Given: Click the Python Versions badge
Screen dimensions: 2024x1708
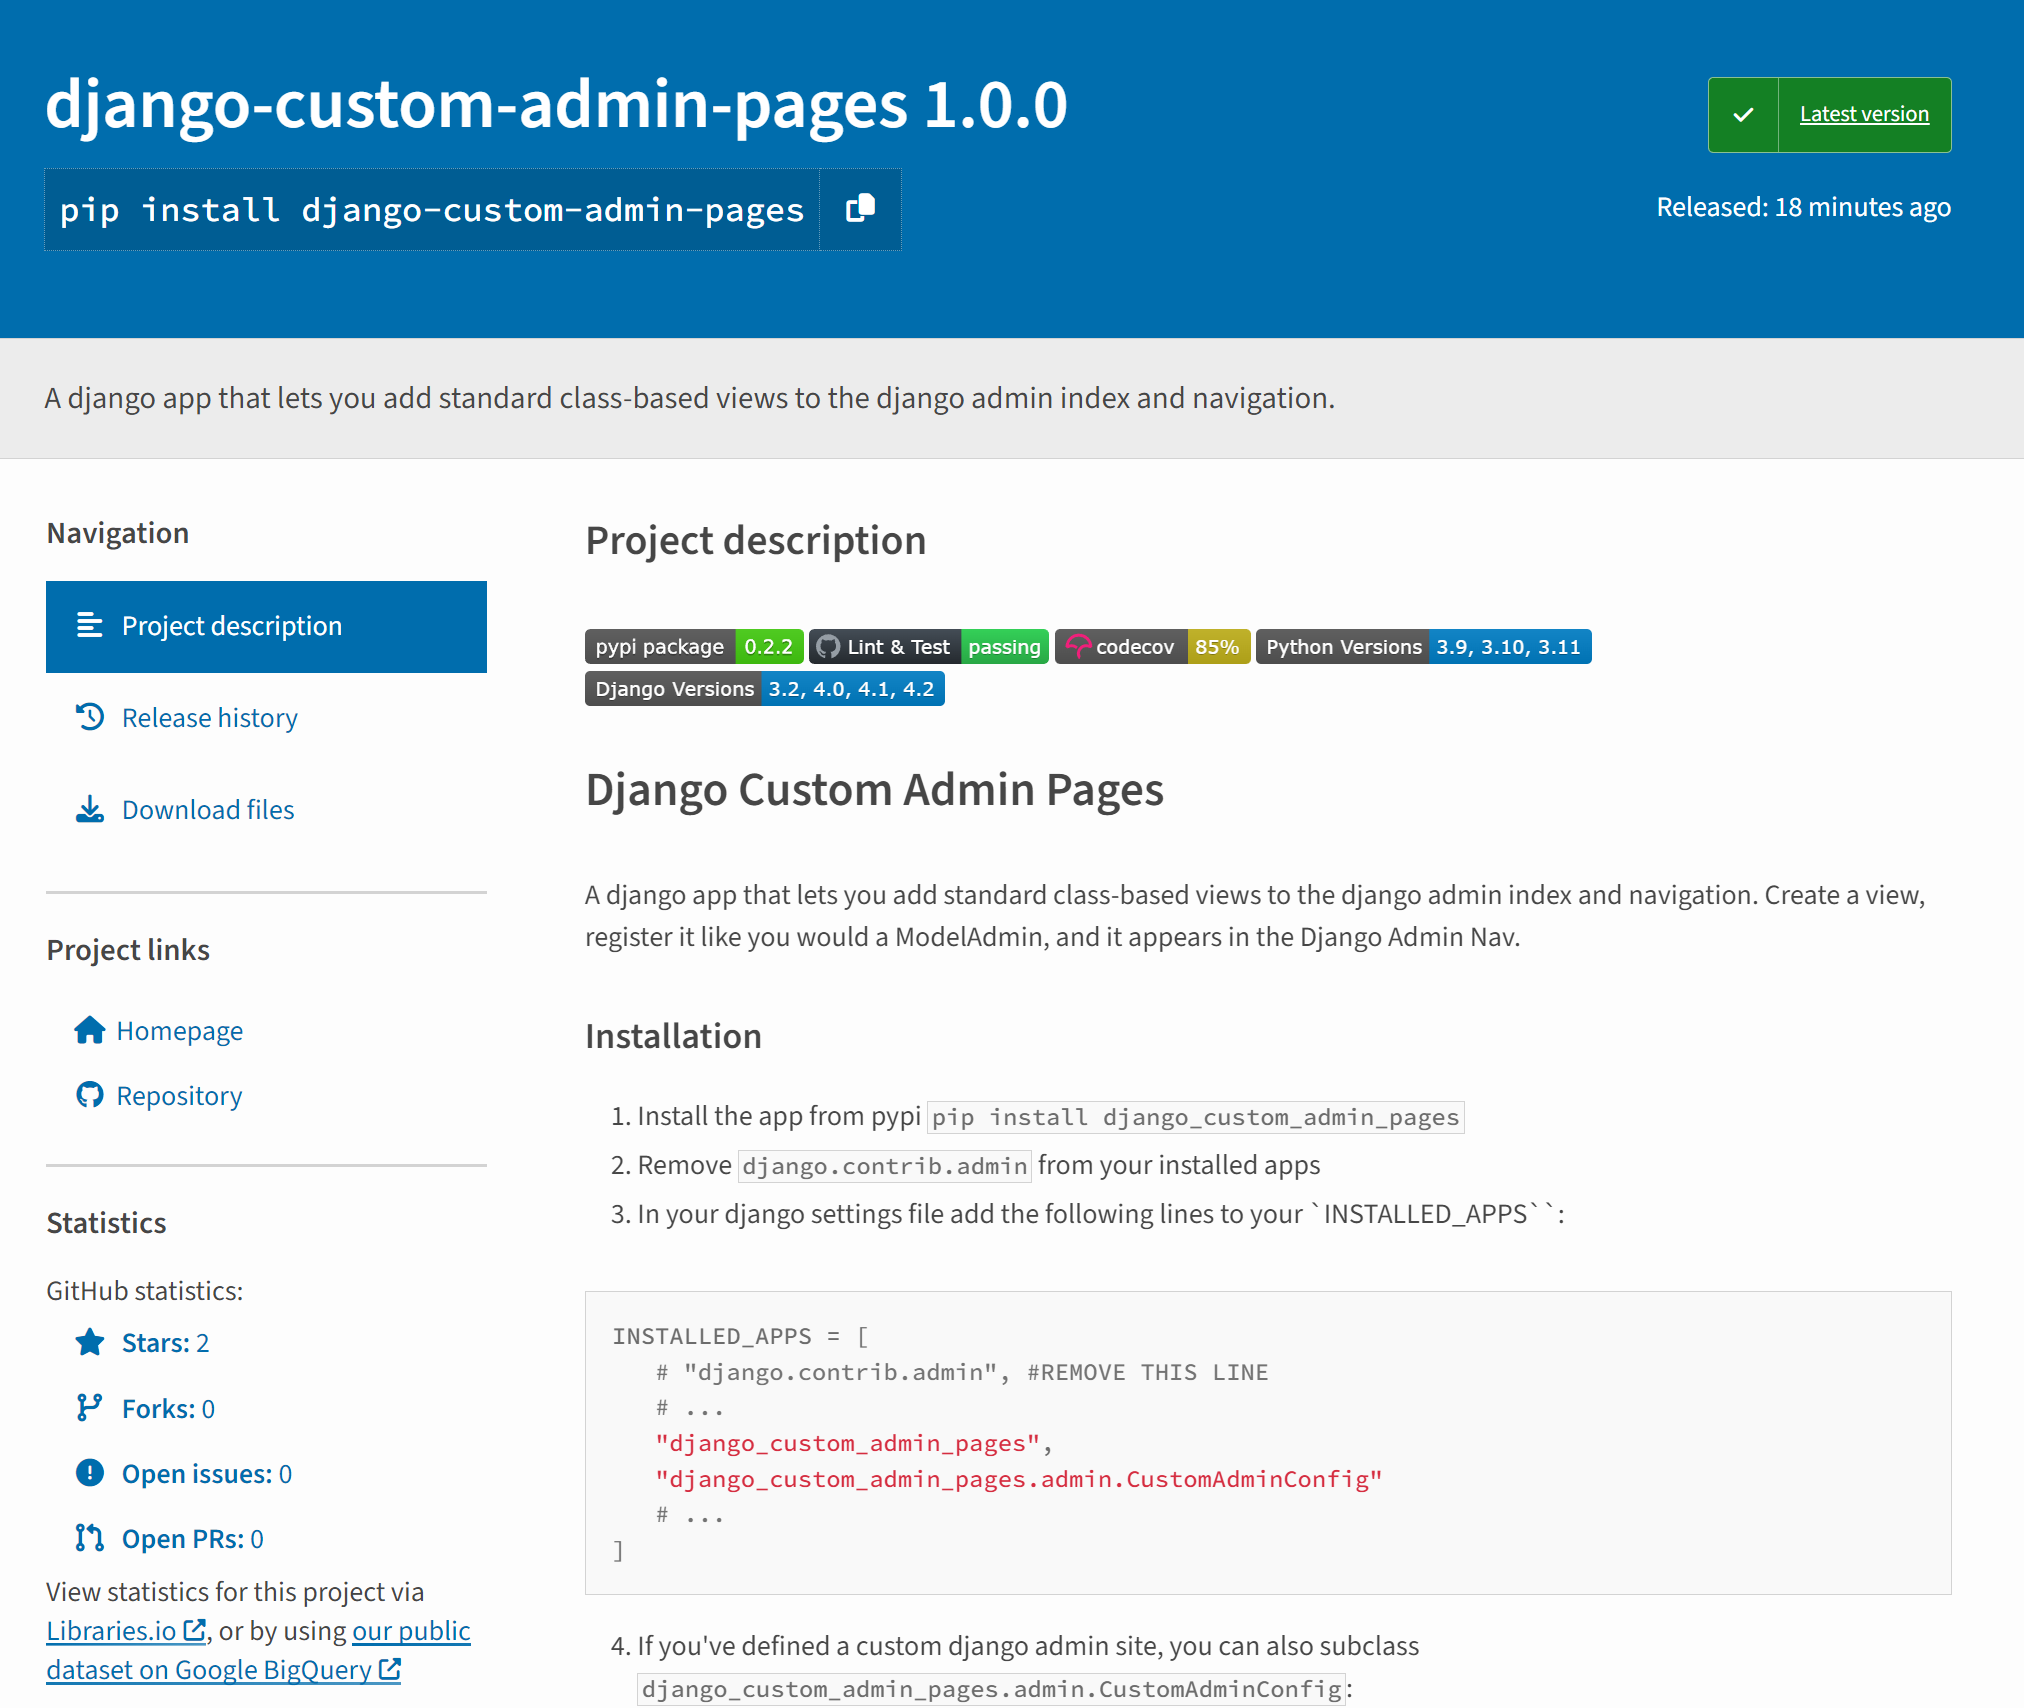Looking at the screenshot, I should point(1423,647).
